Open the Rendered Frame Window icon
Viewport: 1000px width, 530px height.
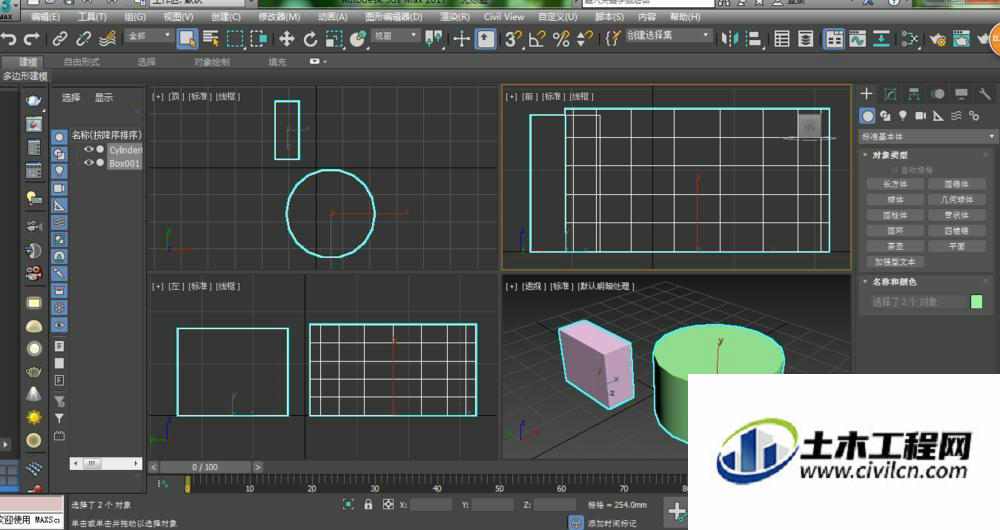tap(961, 39)
